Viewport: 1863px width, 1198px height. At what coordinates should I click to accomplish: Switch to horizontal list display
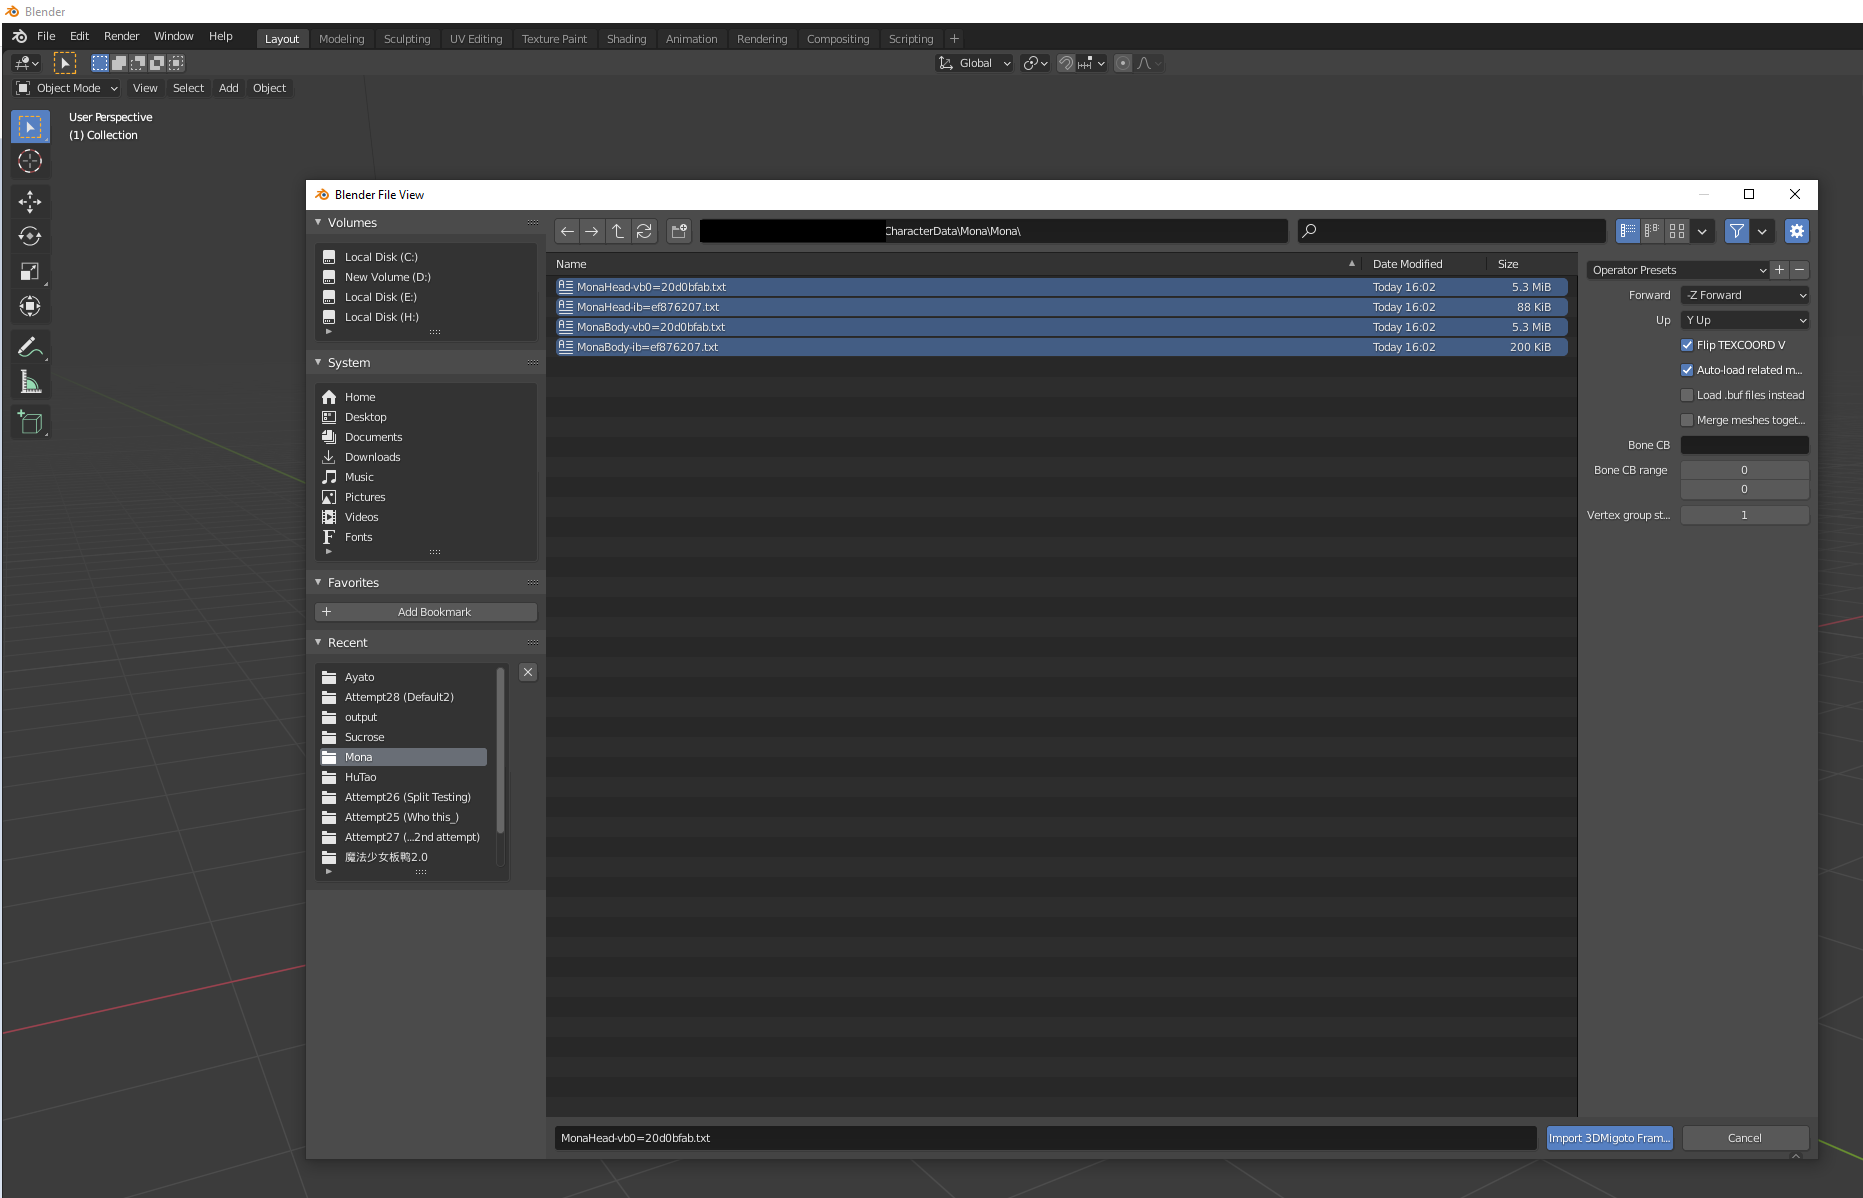pyautogui.click(x=1652, y=231)
